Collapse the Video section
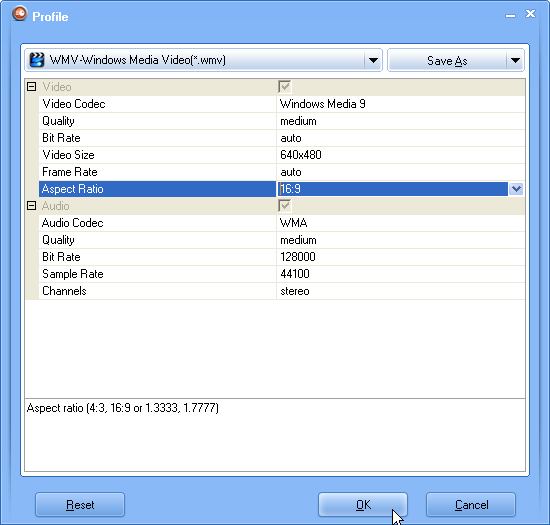Image resolution: width=550 pixels, height=525 pixels. pos(32,87)
